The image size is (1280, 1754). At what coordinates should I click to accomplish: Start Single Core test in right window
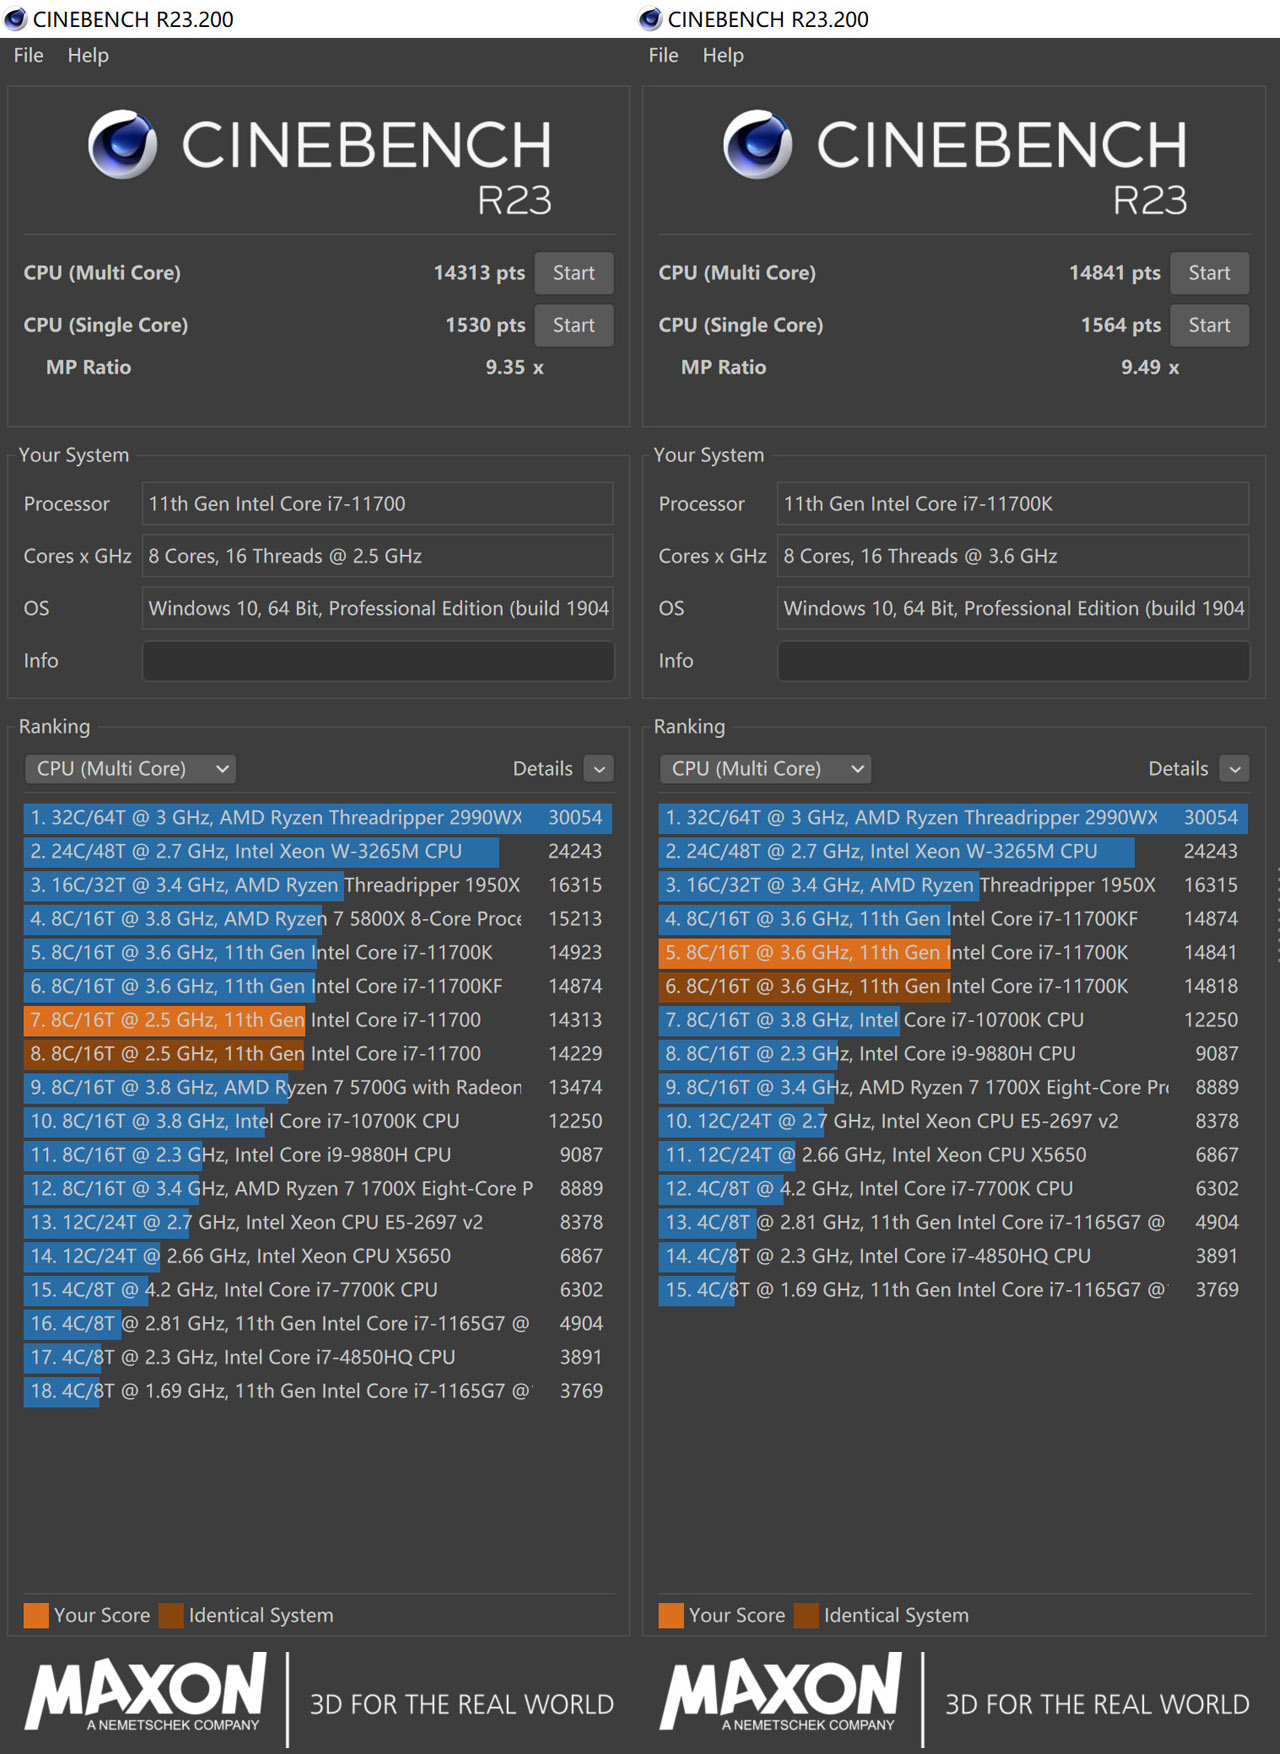coord(1210,325)
